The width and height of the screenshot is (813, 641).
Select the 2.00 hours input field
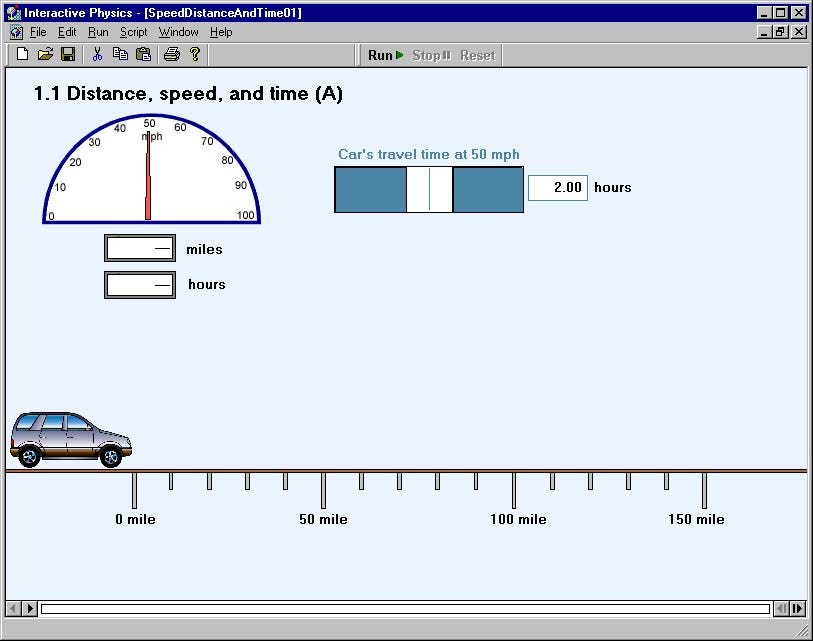coord(557,188)
